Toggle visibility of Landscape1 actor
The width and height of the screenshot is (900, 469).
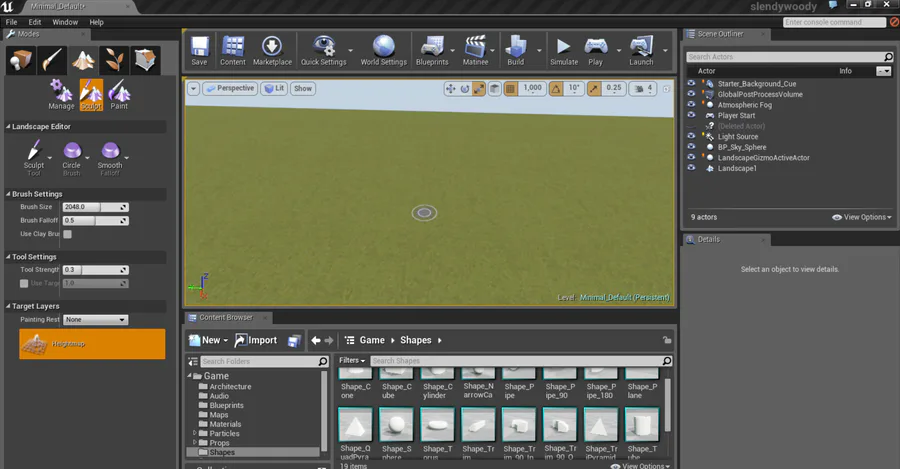(691, 168)
